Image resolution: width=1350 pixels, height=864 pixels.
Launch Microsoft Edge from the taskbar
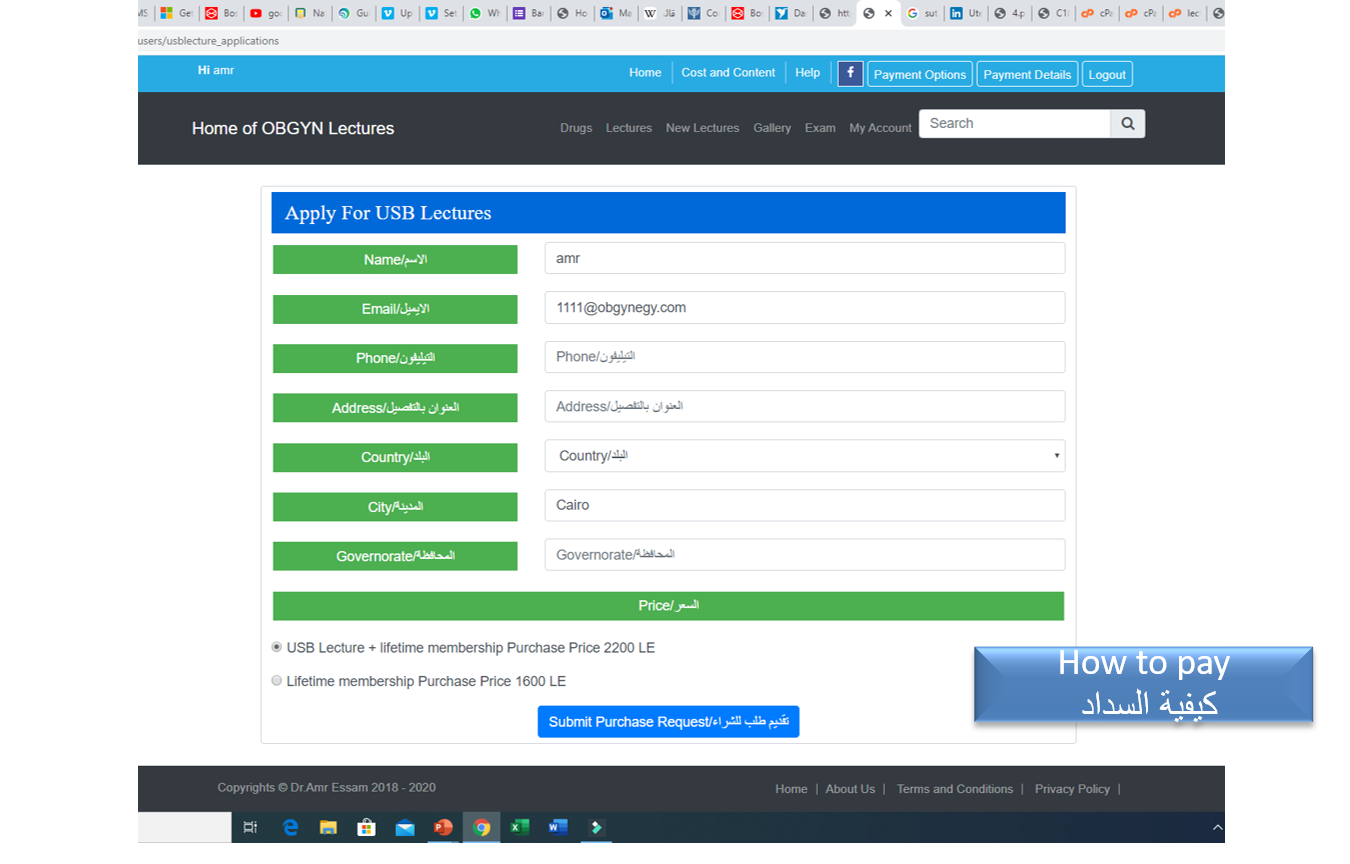coord(290,827)
